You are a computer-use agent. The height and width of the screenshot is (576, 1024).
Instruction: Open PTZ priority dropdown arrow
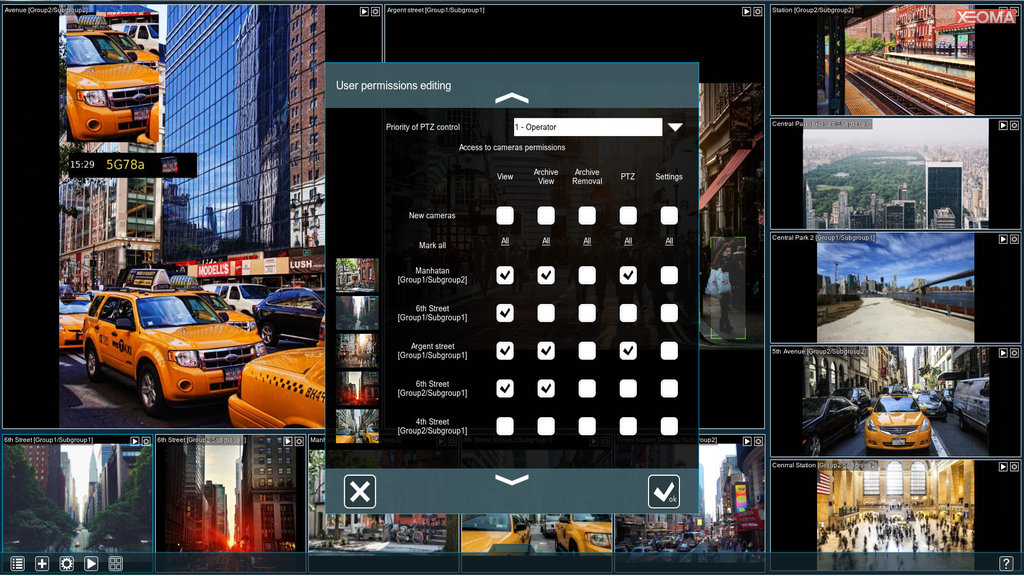coord(675,127)
